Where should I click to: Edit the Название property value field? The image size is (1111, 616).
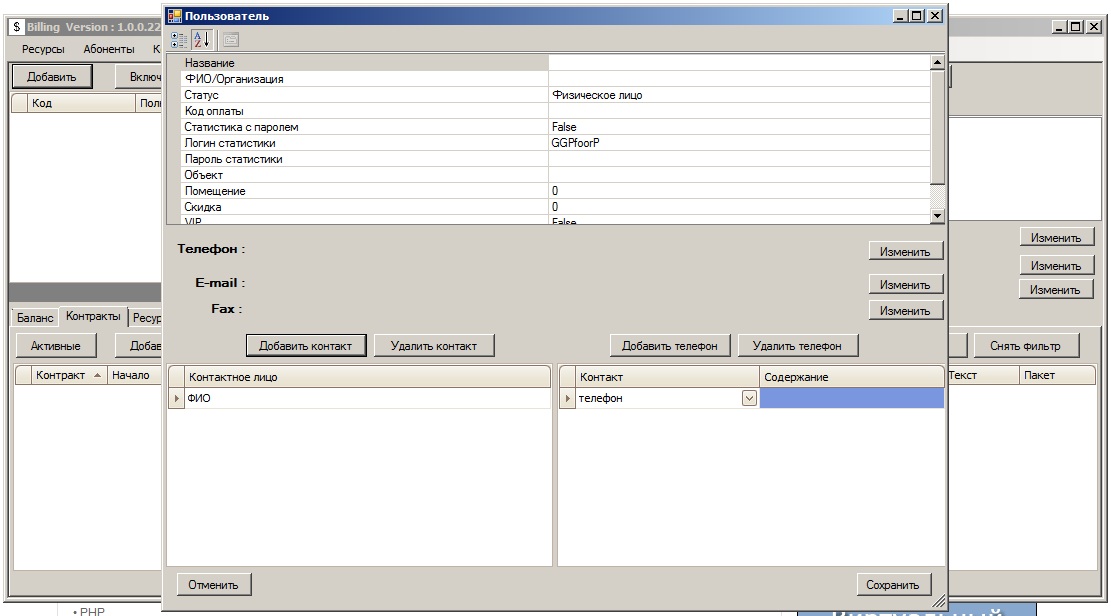click(x=739, y=62)
